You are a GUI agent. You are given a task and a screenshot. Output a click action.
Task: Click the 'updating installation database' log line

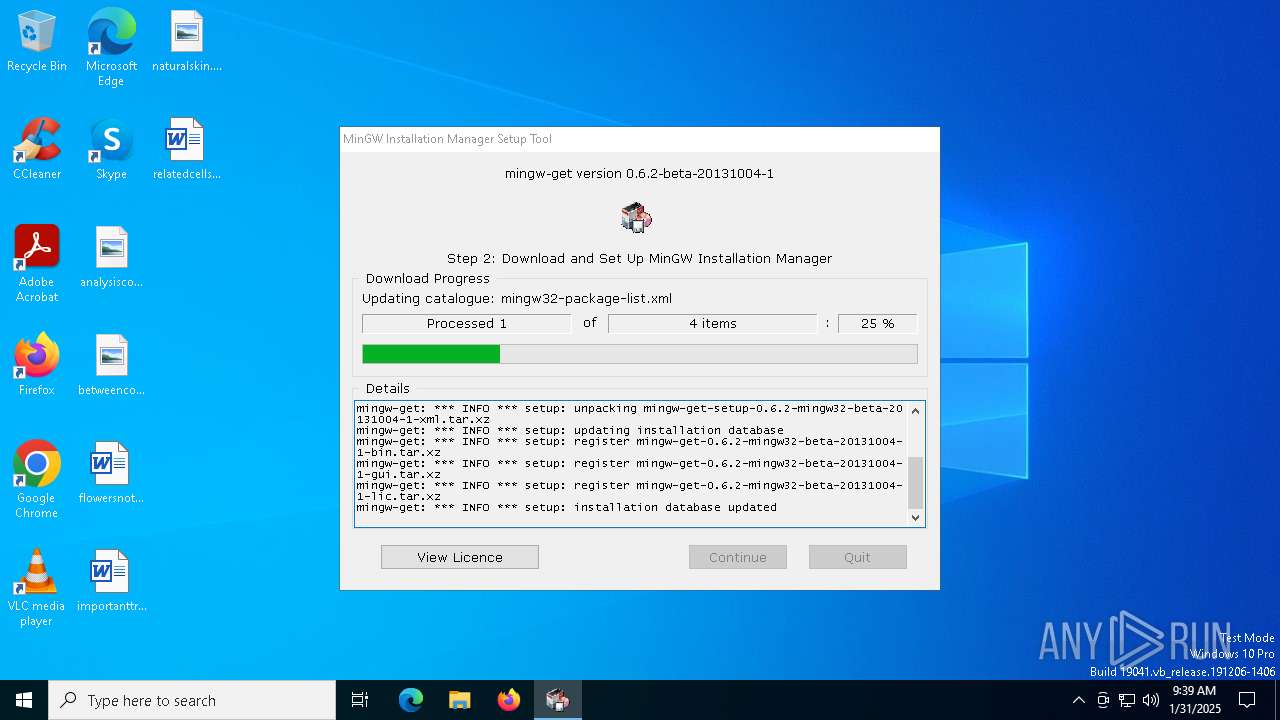click(570, 430)
